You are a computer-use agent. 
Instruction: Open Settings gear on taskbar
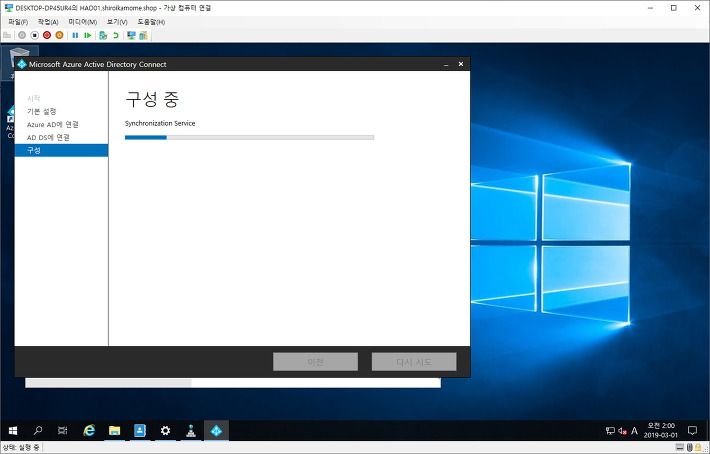coord(165,430)
